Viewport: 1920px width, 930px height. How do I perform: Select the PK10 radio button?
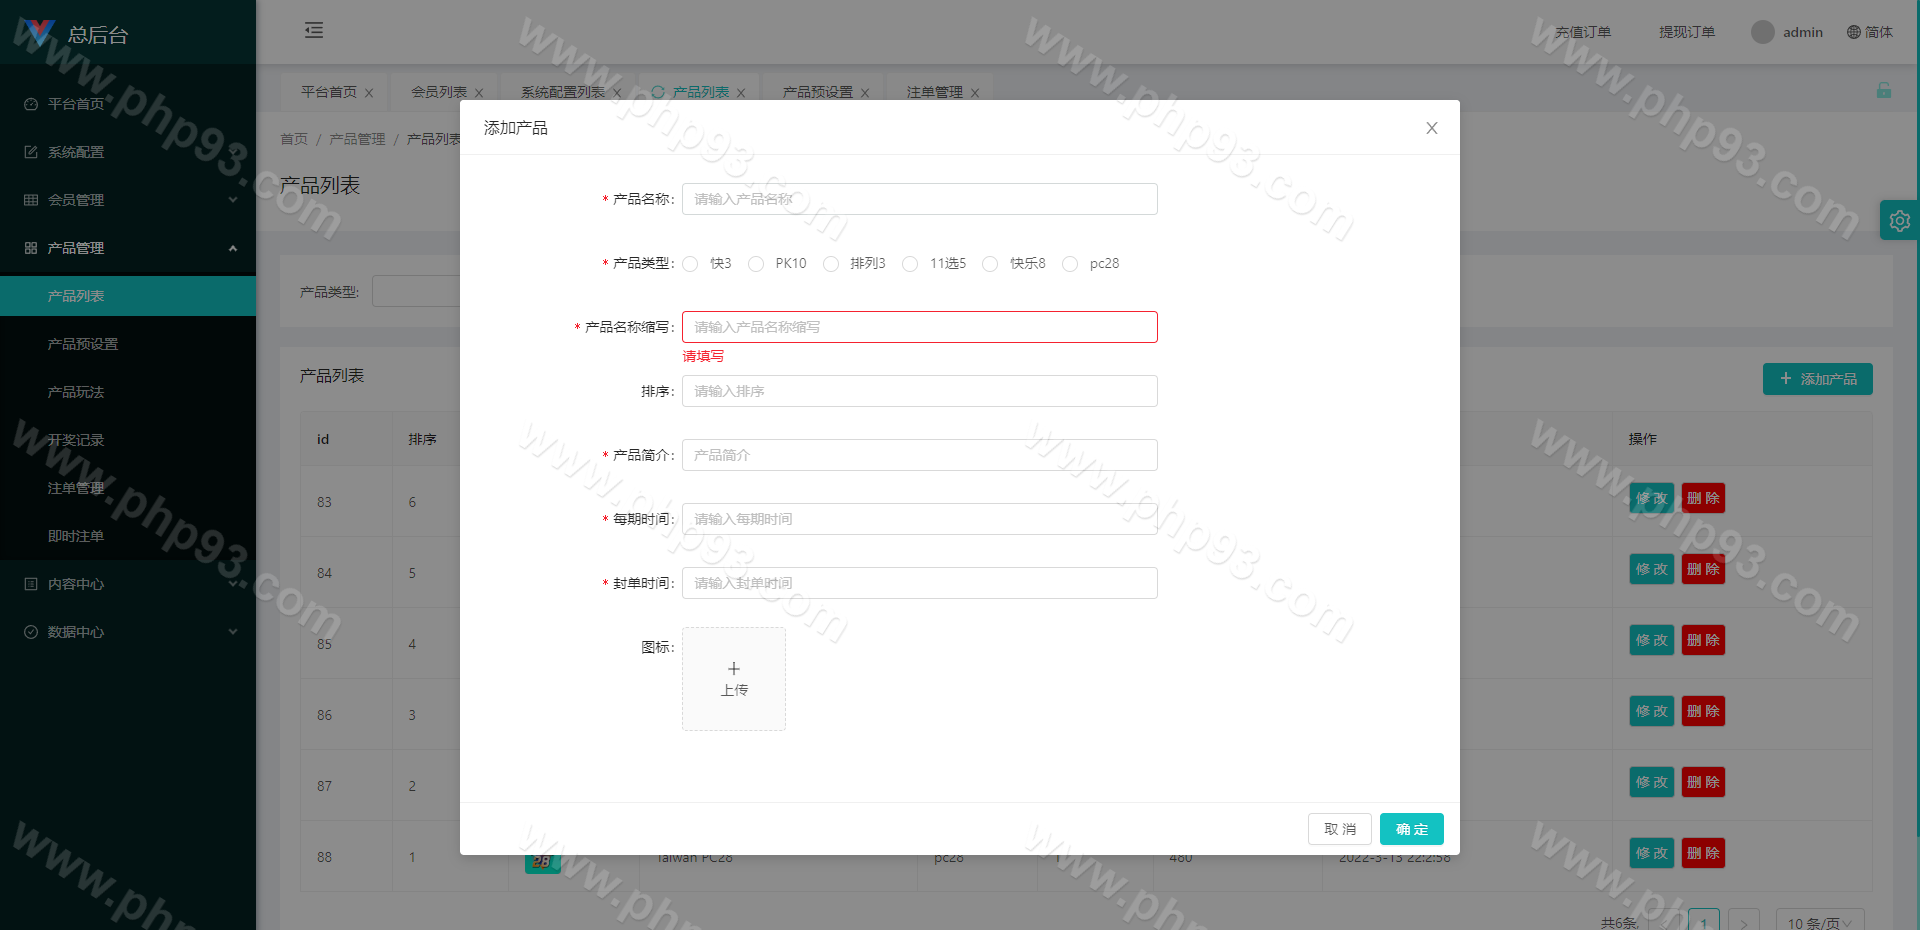click(x=756, y=264)
